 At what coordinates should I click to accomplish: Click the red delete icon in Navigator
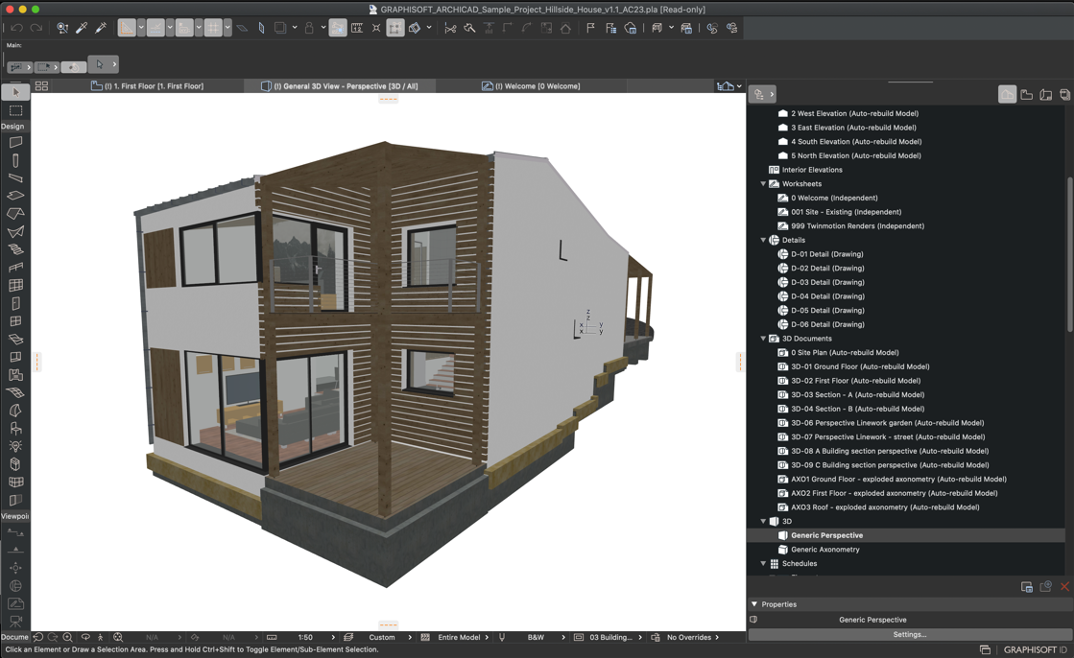tap(1064, 587)
